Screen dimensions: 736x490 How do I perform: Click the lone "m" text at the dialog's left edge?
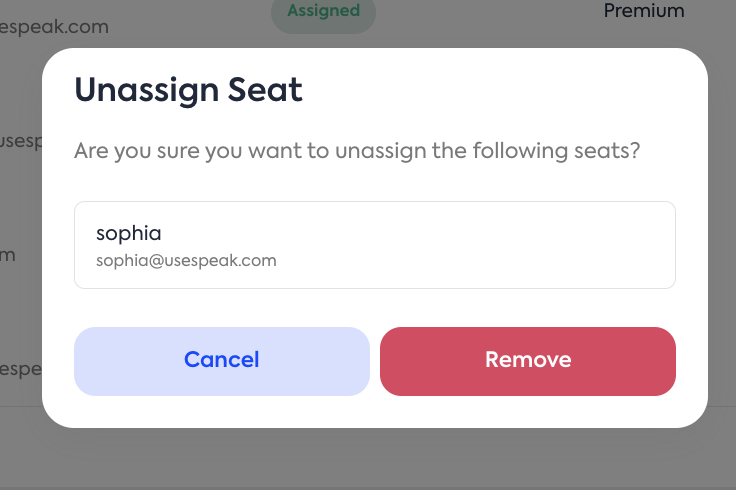coord(8,255)
